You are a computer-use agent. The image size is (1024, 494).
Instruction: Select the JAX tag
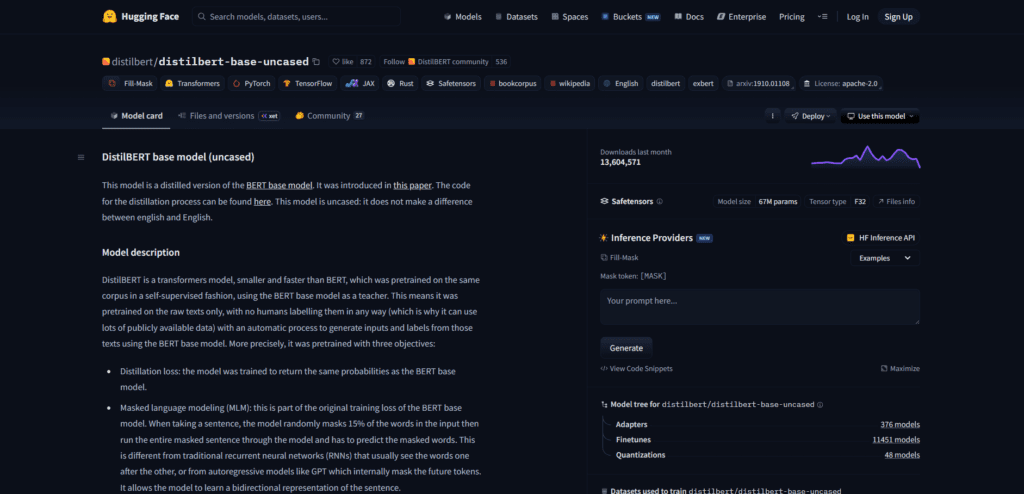(x=360, y=84)
